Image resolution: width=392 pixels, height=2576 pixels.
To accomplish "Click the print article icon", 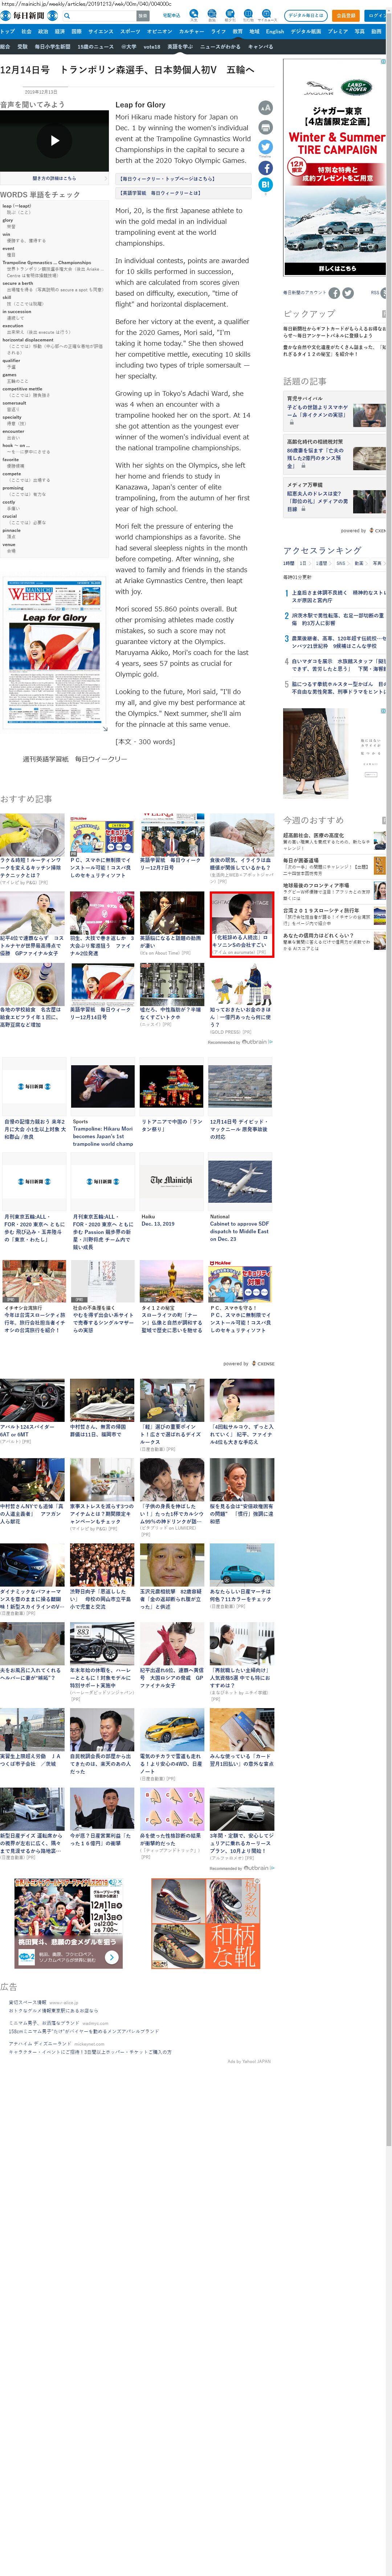I will click(265, 127).
